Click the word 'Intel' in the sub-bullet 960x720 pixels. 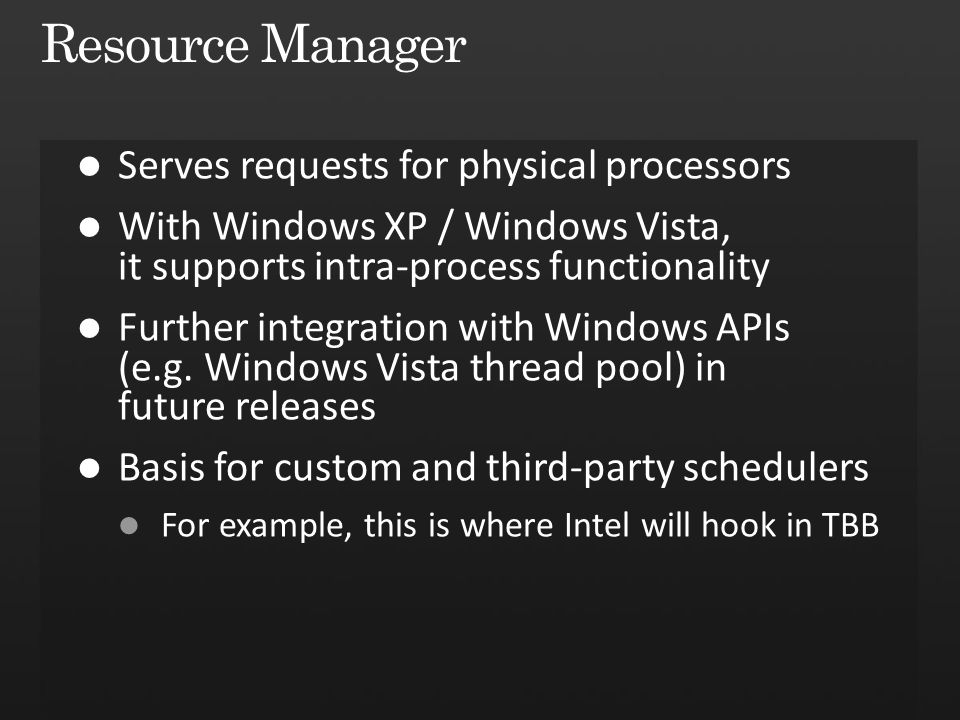[596, 525]
